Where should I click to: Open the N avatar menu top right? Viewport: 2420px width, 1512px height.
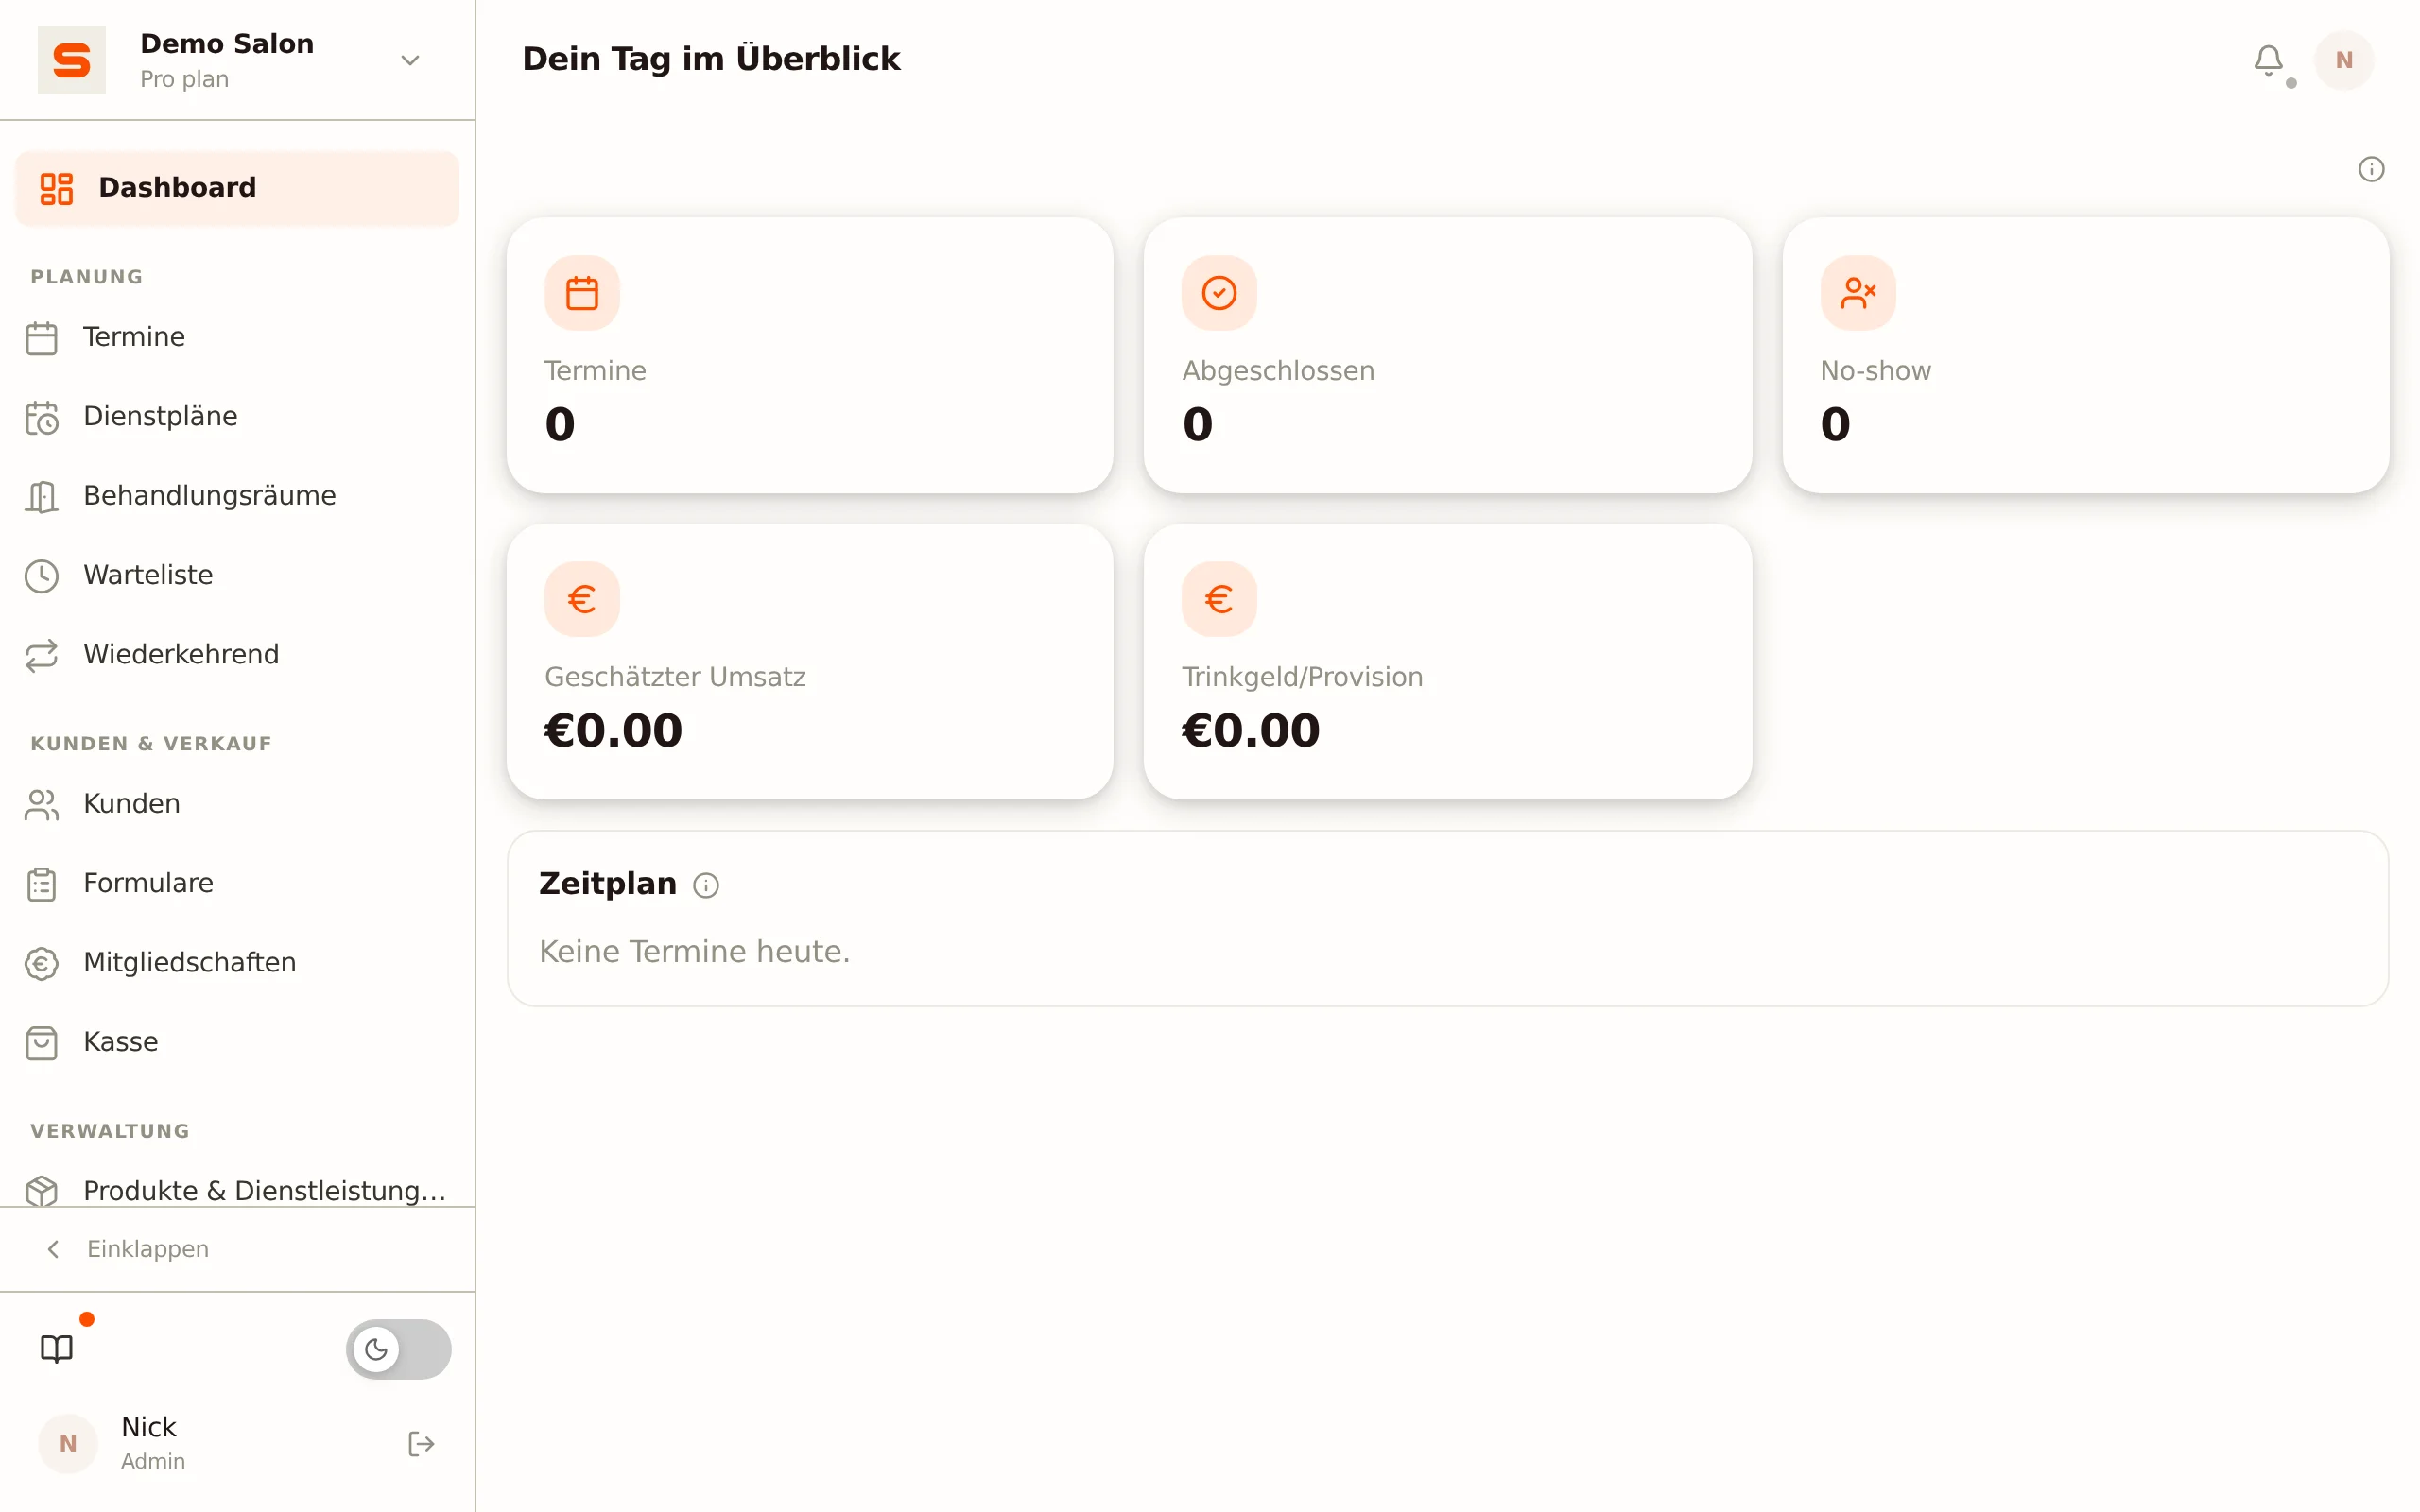pos(2343,60)
